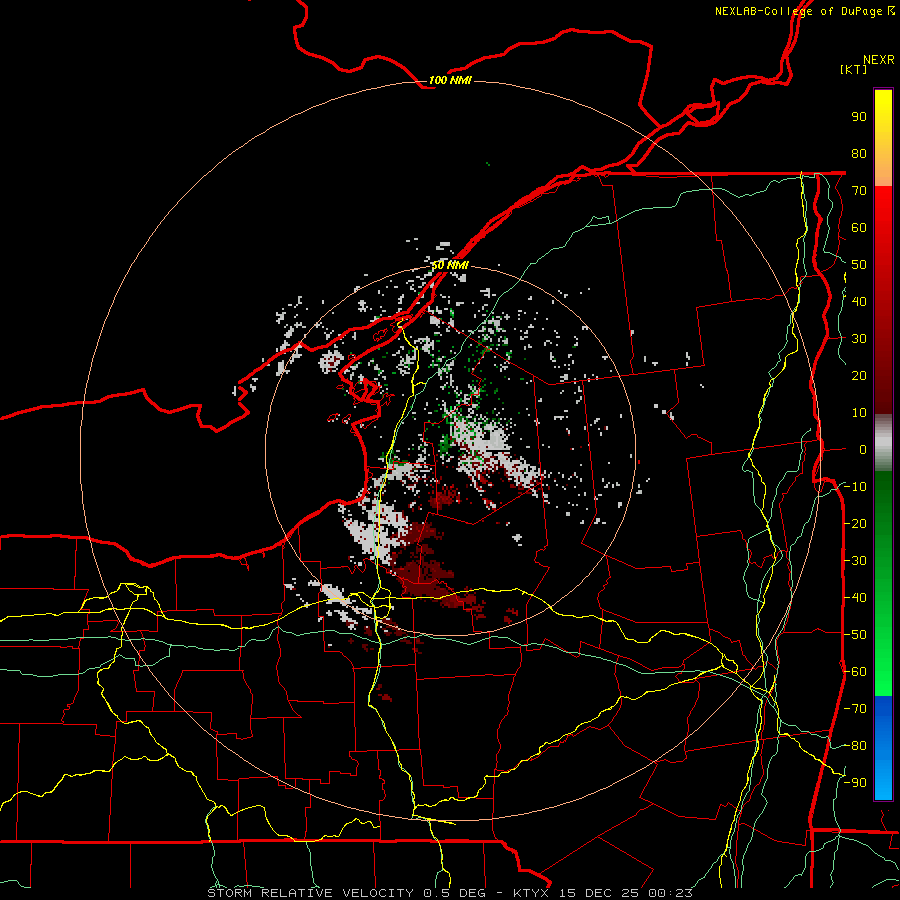Click the NEXR label above color scale
Viewport: 900px width, 900px height.
coord(878,60)
